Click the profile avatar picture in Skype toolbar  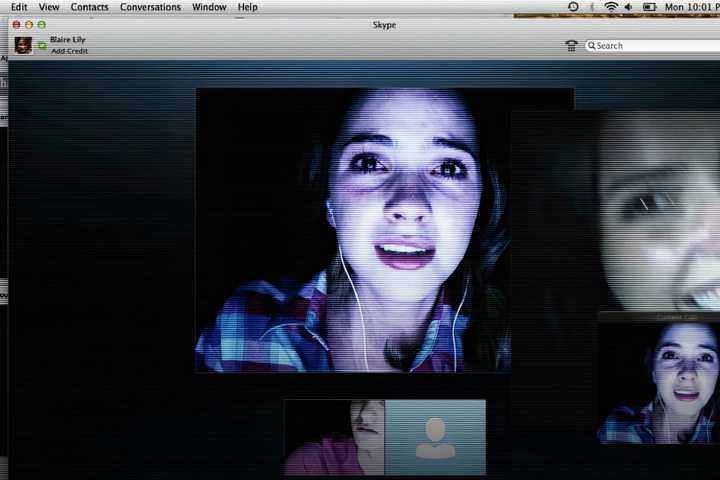(23, 45)
